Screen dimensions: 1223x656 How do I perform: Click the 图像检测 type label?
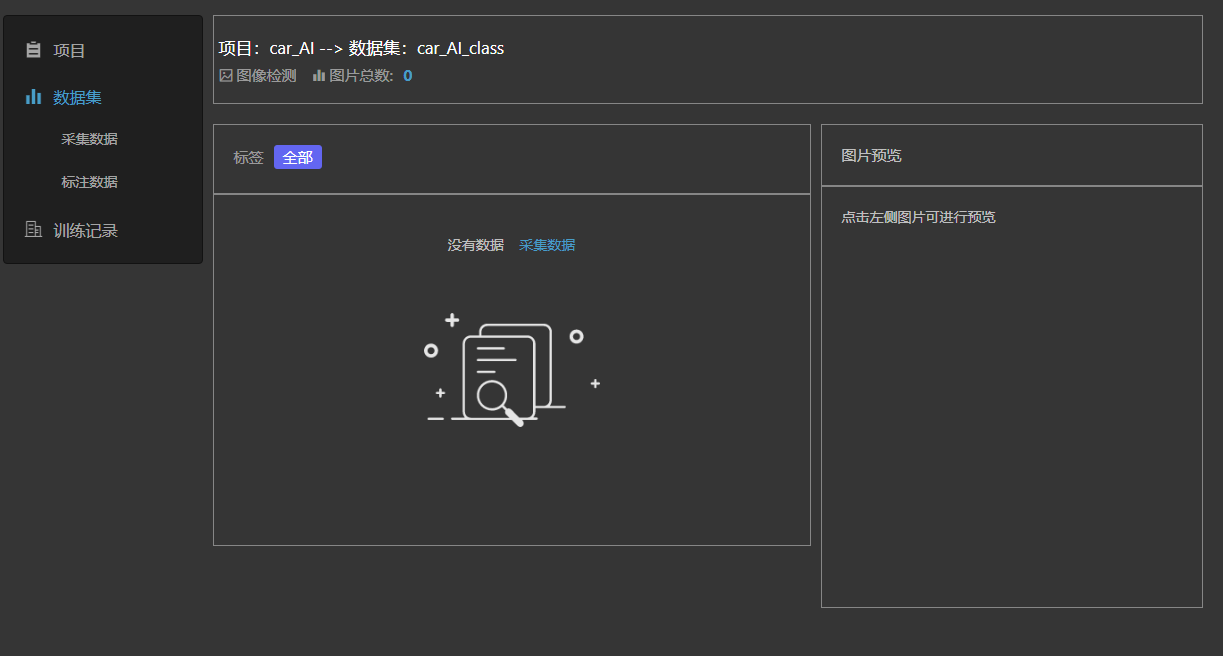(266, 76)
